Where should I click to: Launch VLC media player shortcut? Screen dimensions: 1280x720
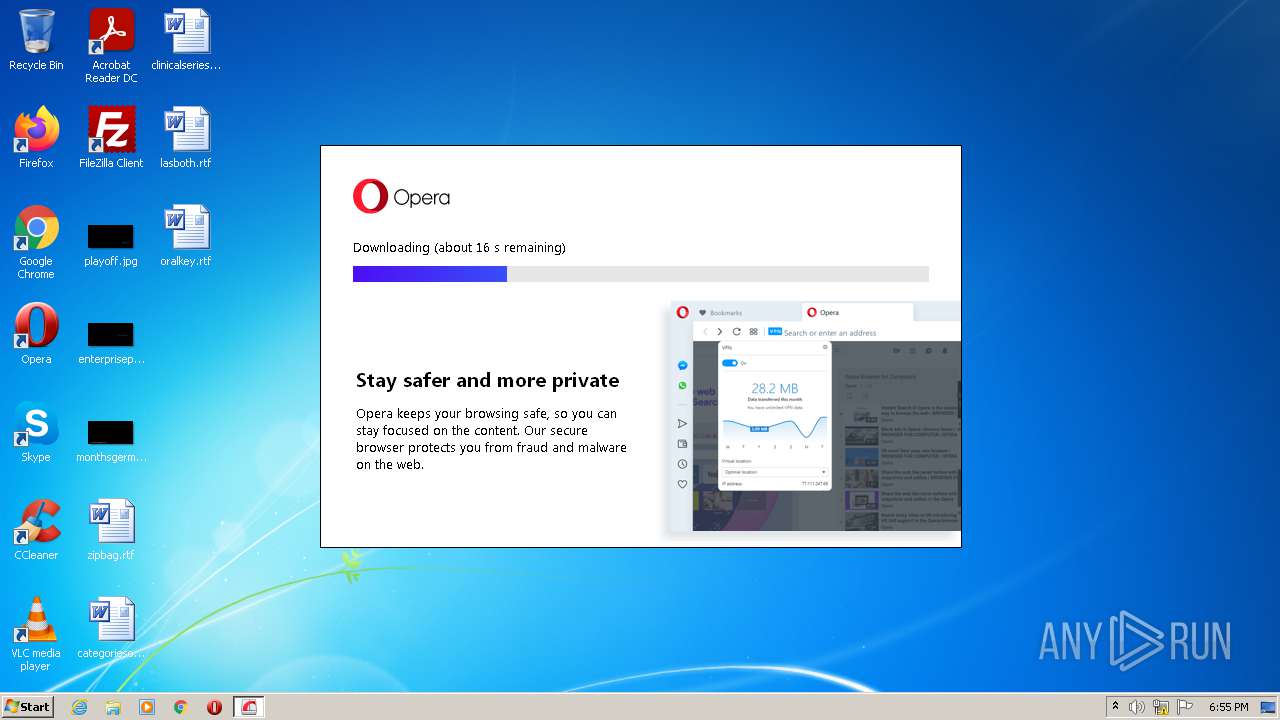pyautogui.click(x=36, y=634)
